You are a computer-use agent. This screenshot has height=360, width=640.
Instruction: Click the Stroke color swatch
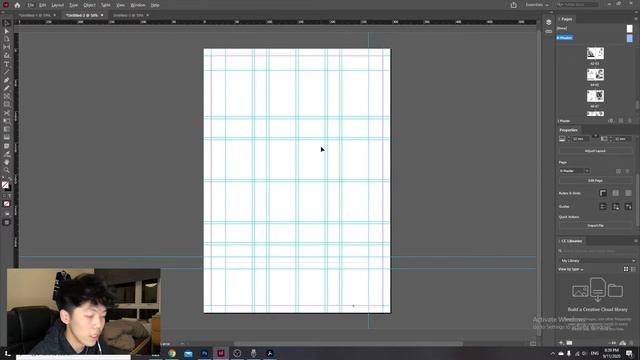pos(8,188)
